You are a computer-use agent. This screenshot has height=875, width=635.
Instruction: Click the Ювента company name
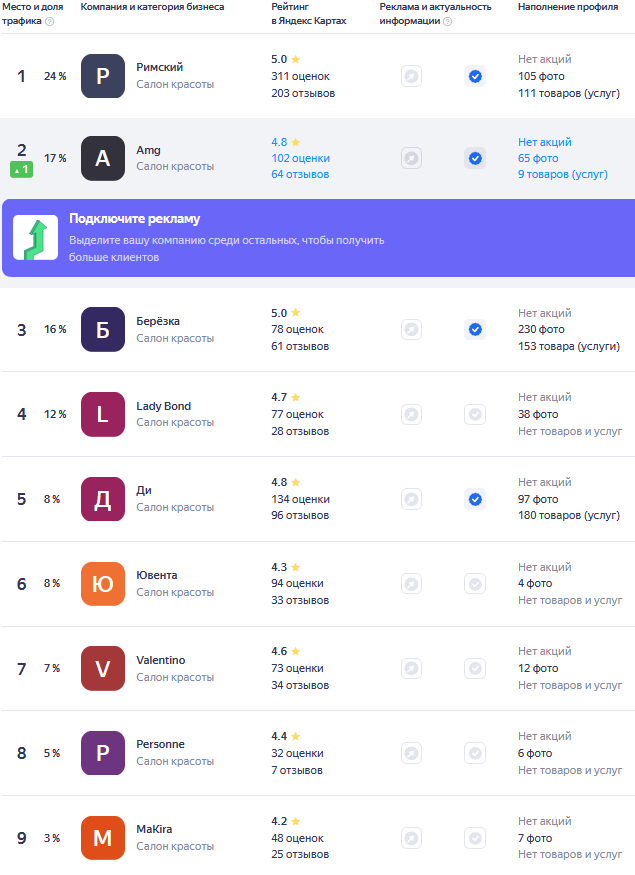pyautogui.click(x=157, y=575)
